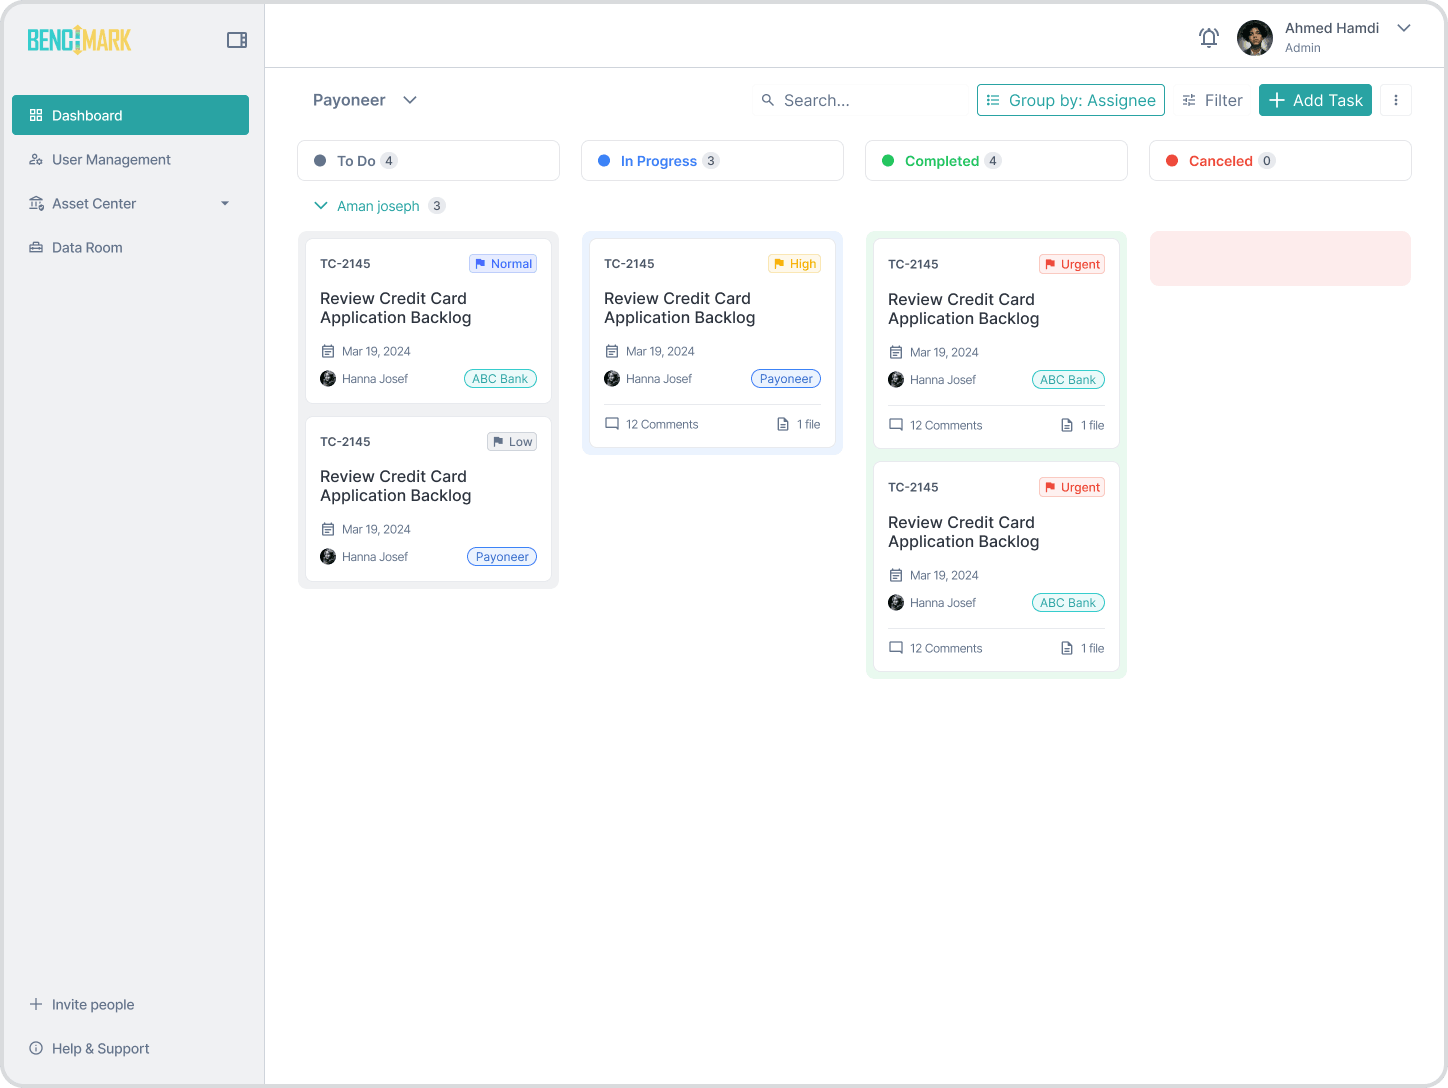Click Hanna Josef avatar on High card

point(612,379)
